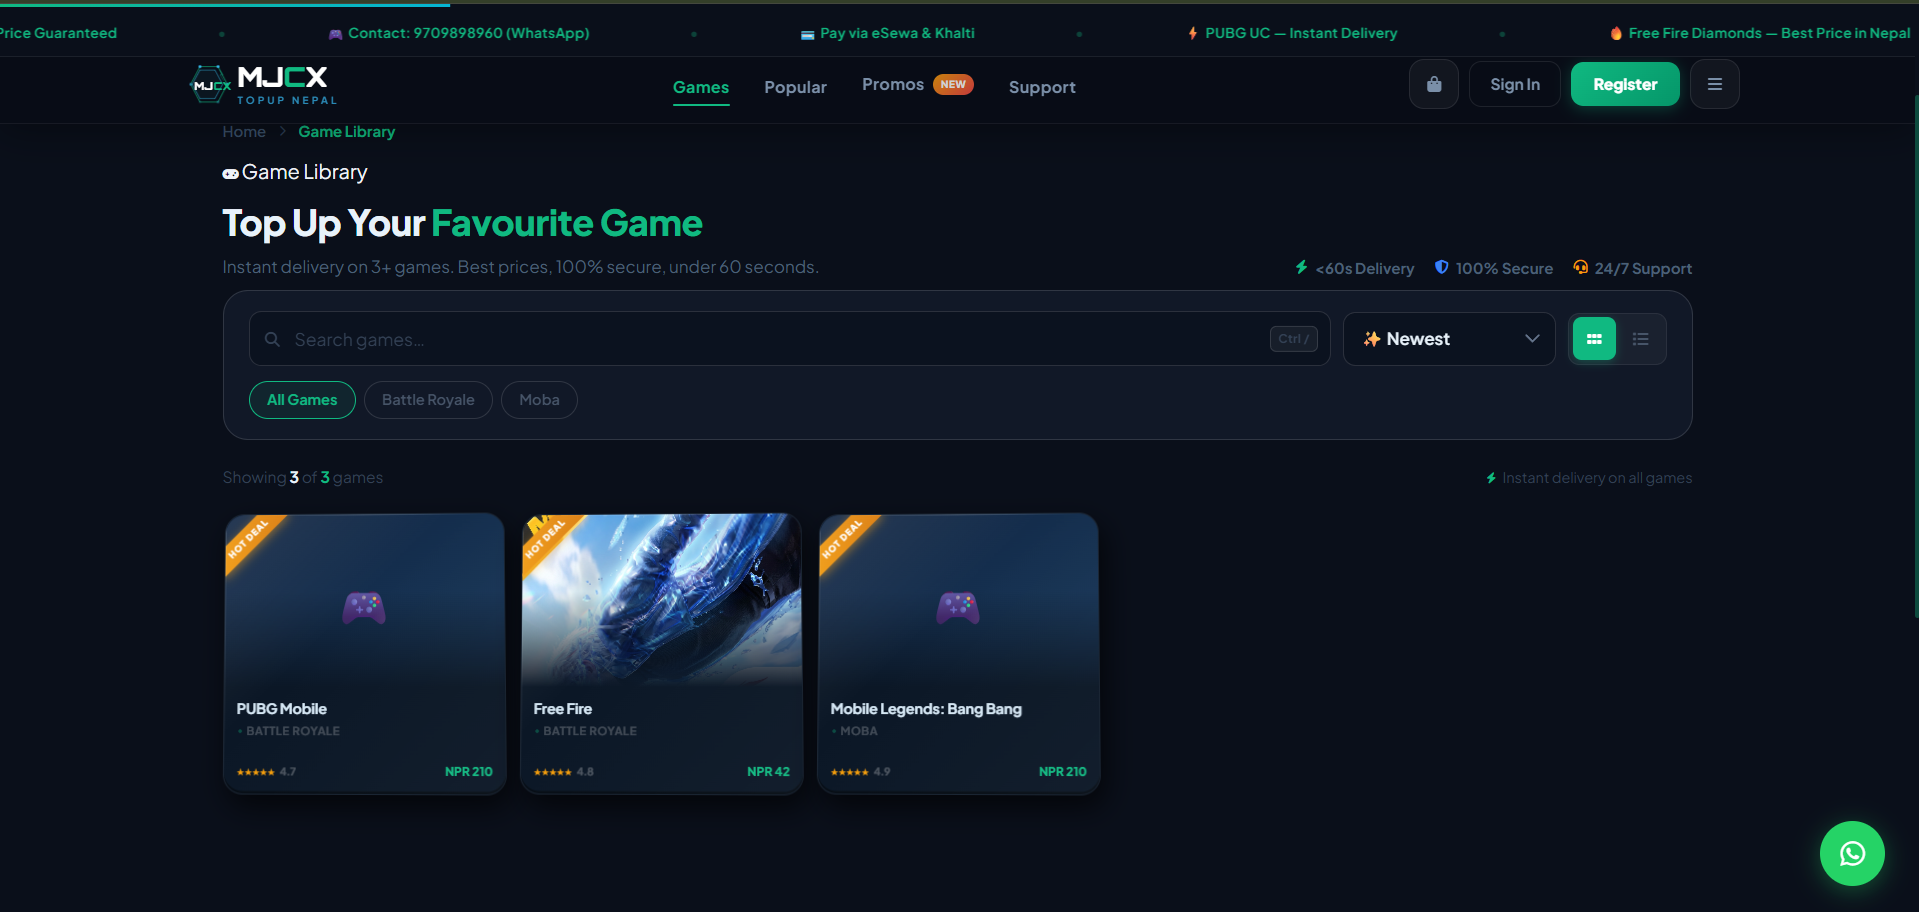Click Mobile Legends: Bang Bang title
Image resolution: width=1919 pixels, height=912 pixels.
point(926,709)
